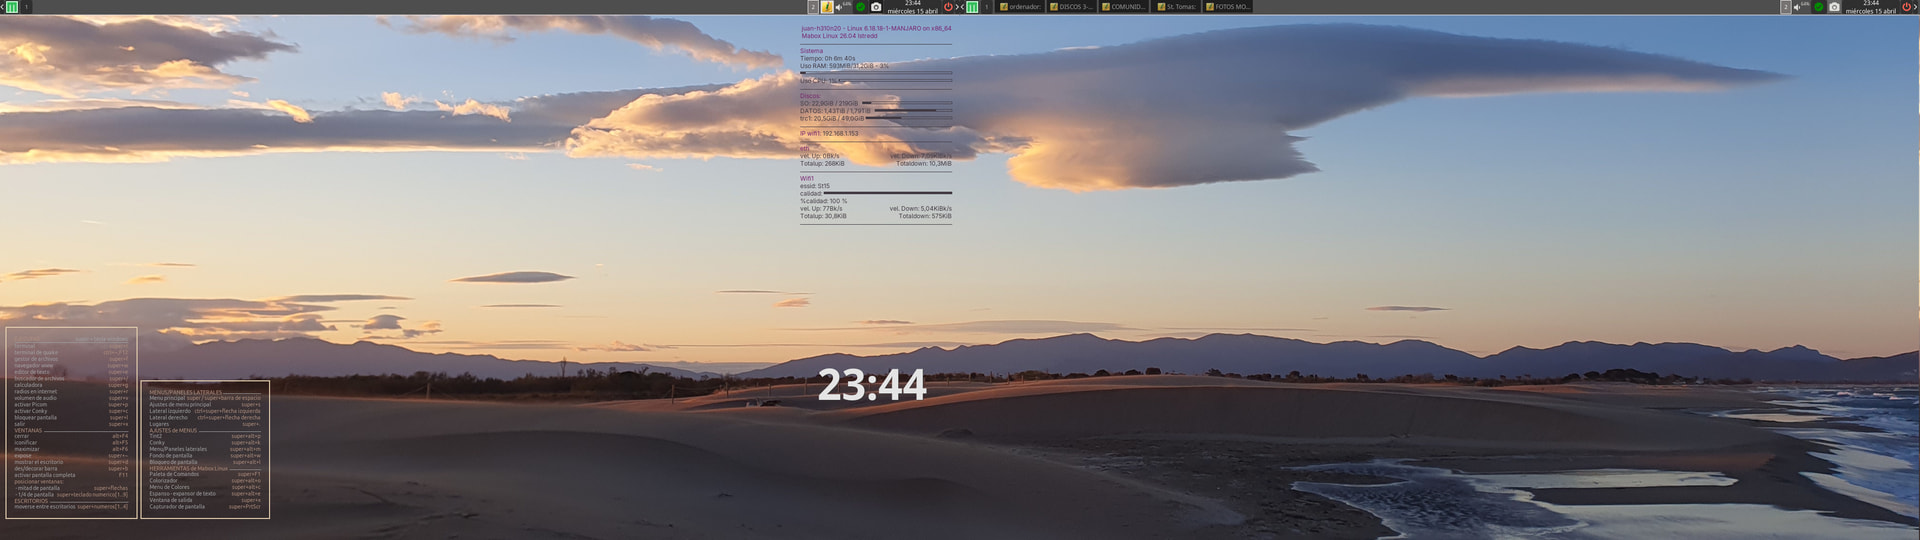Open the green checkmark update notifier at far right
Screen dimensions: 1920x540
(1818, 7)
